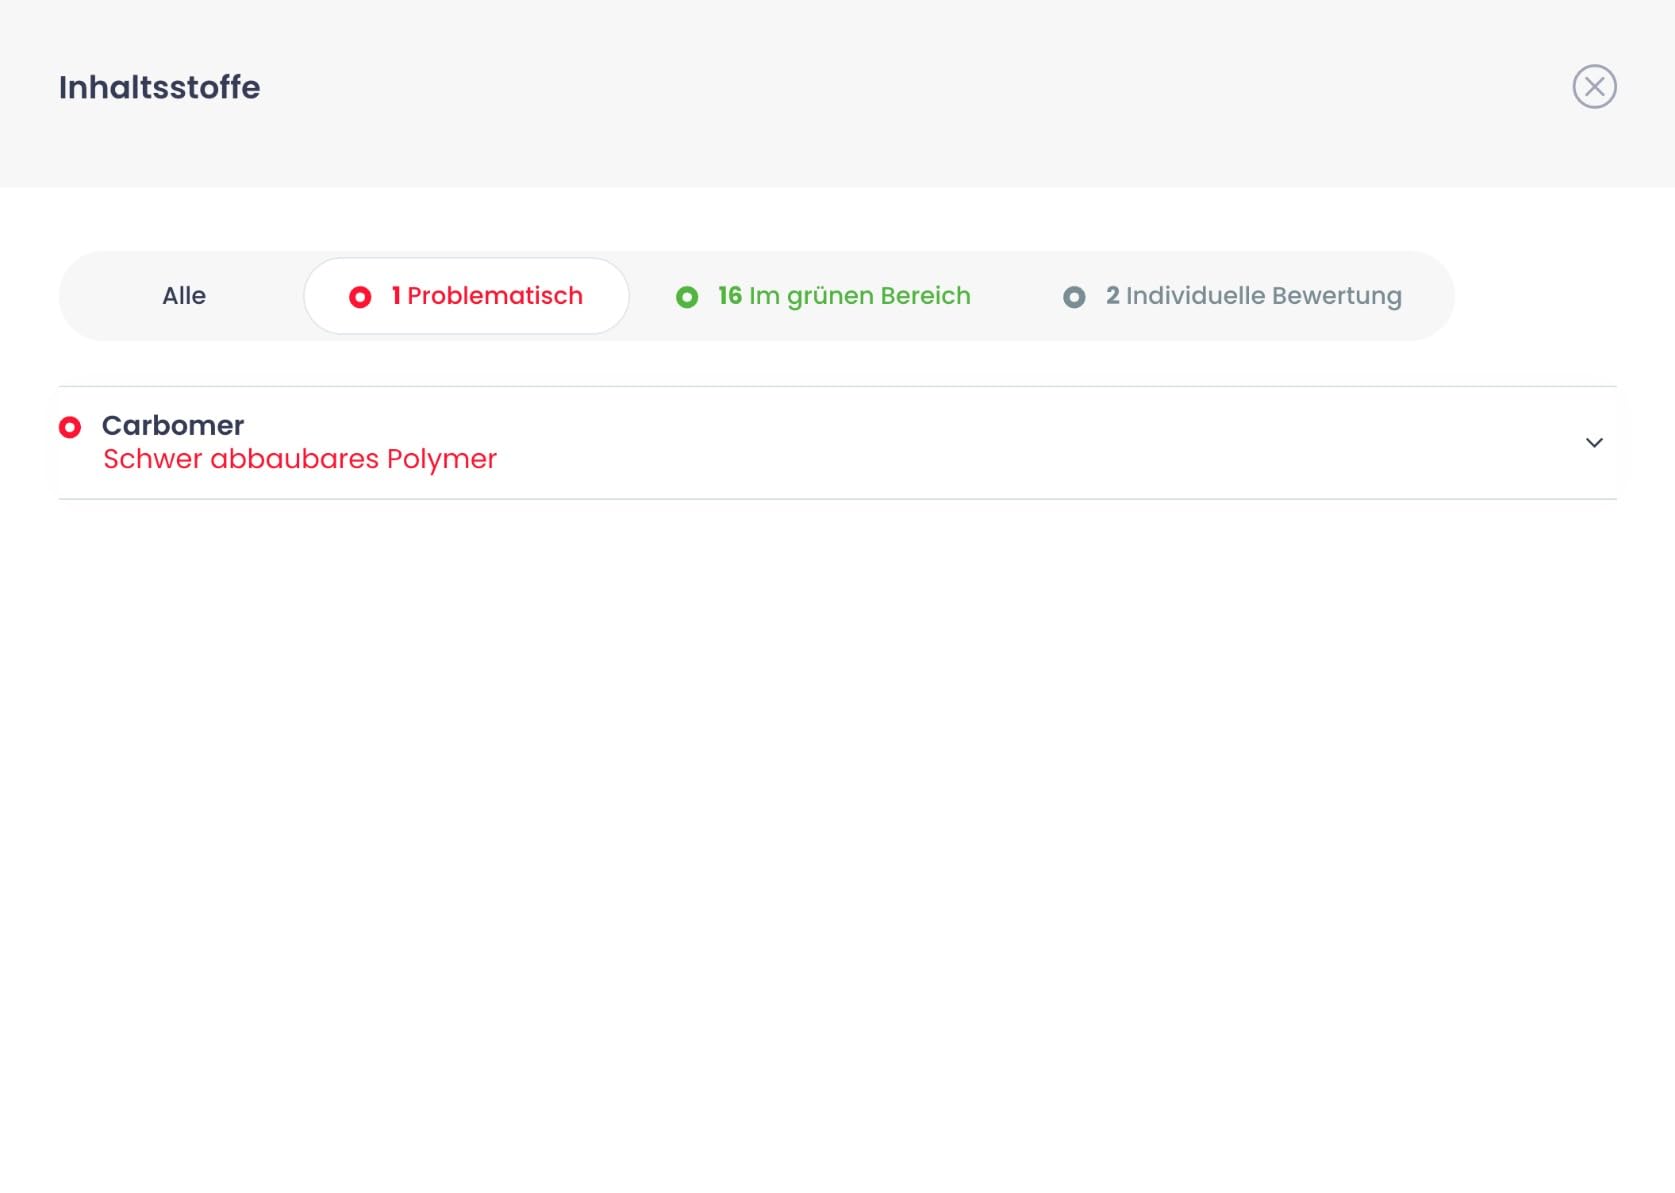The image size is (1675, 1193).
Task: Click the number 16 in green tab
Action: click(730, 296)
